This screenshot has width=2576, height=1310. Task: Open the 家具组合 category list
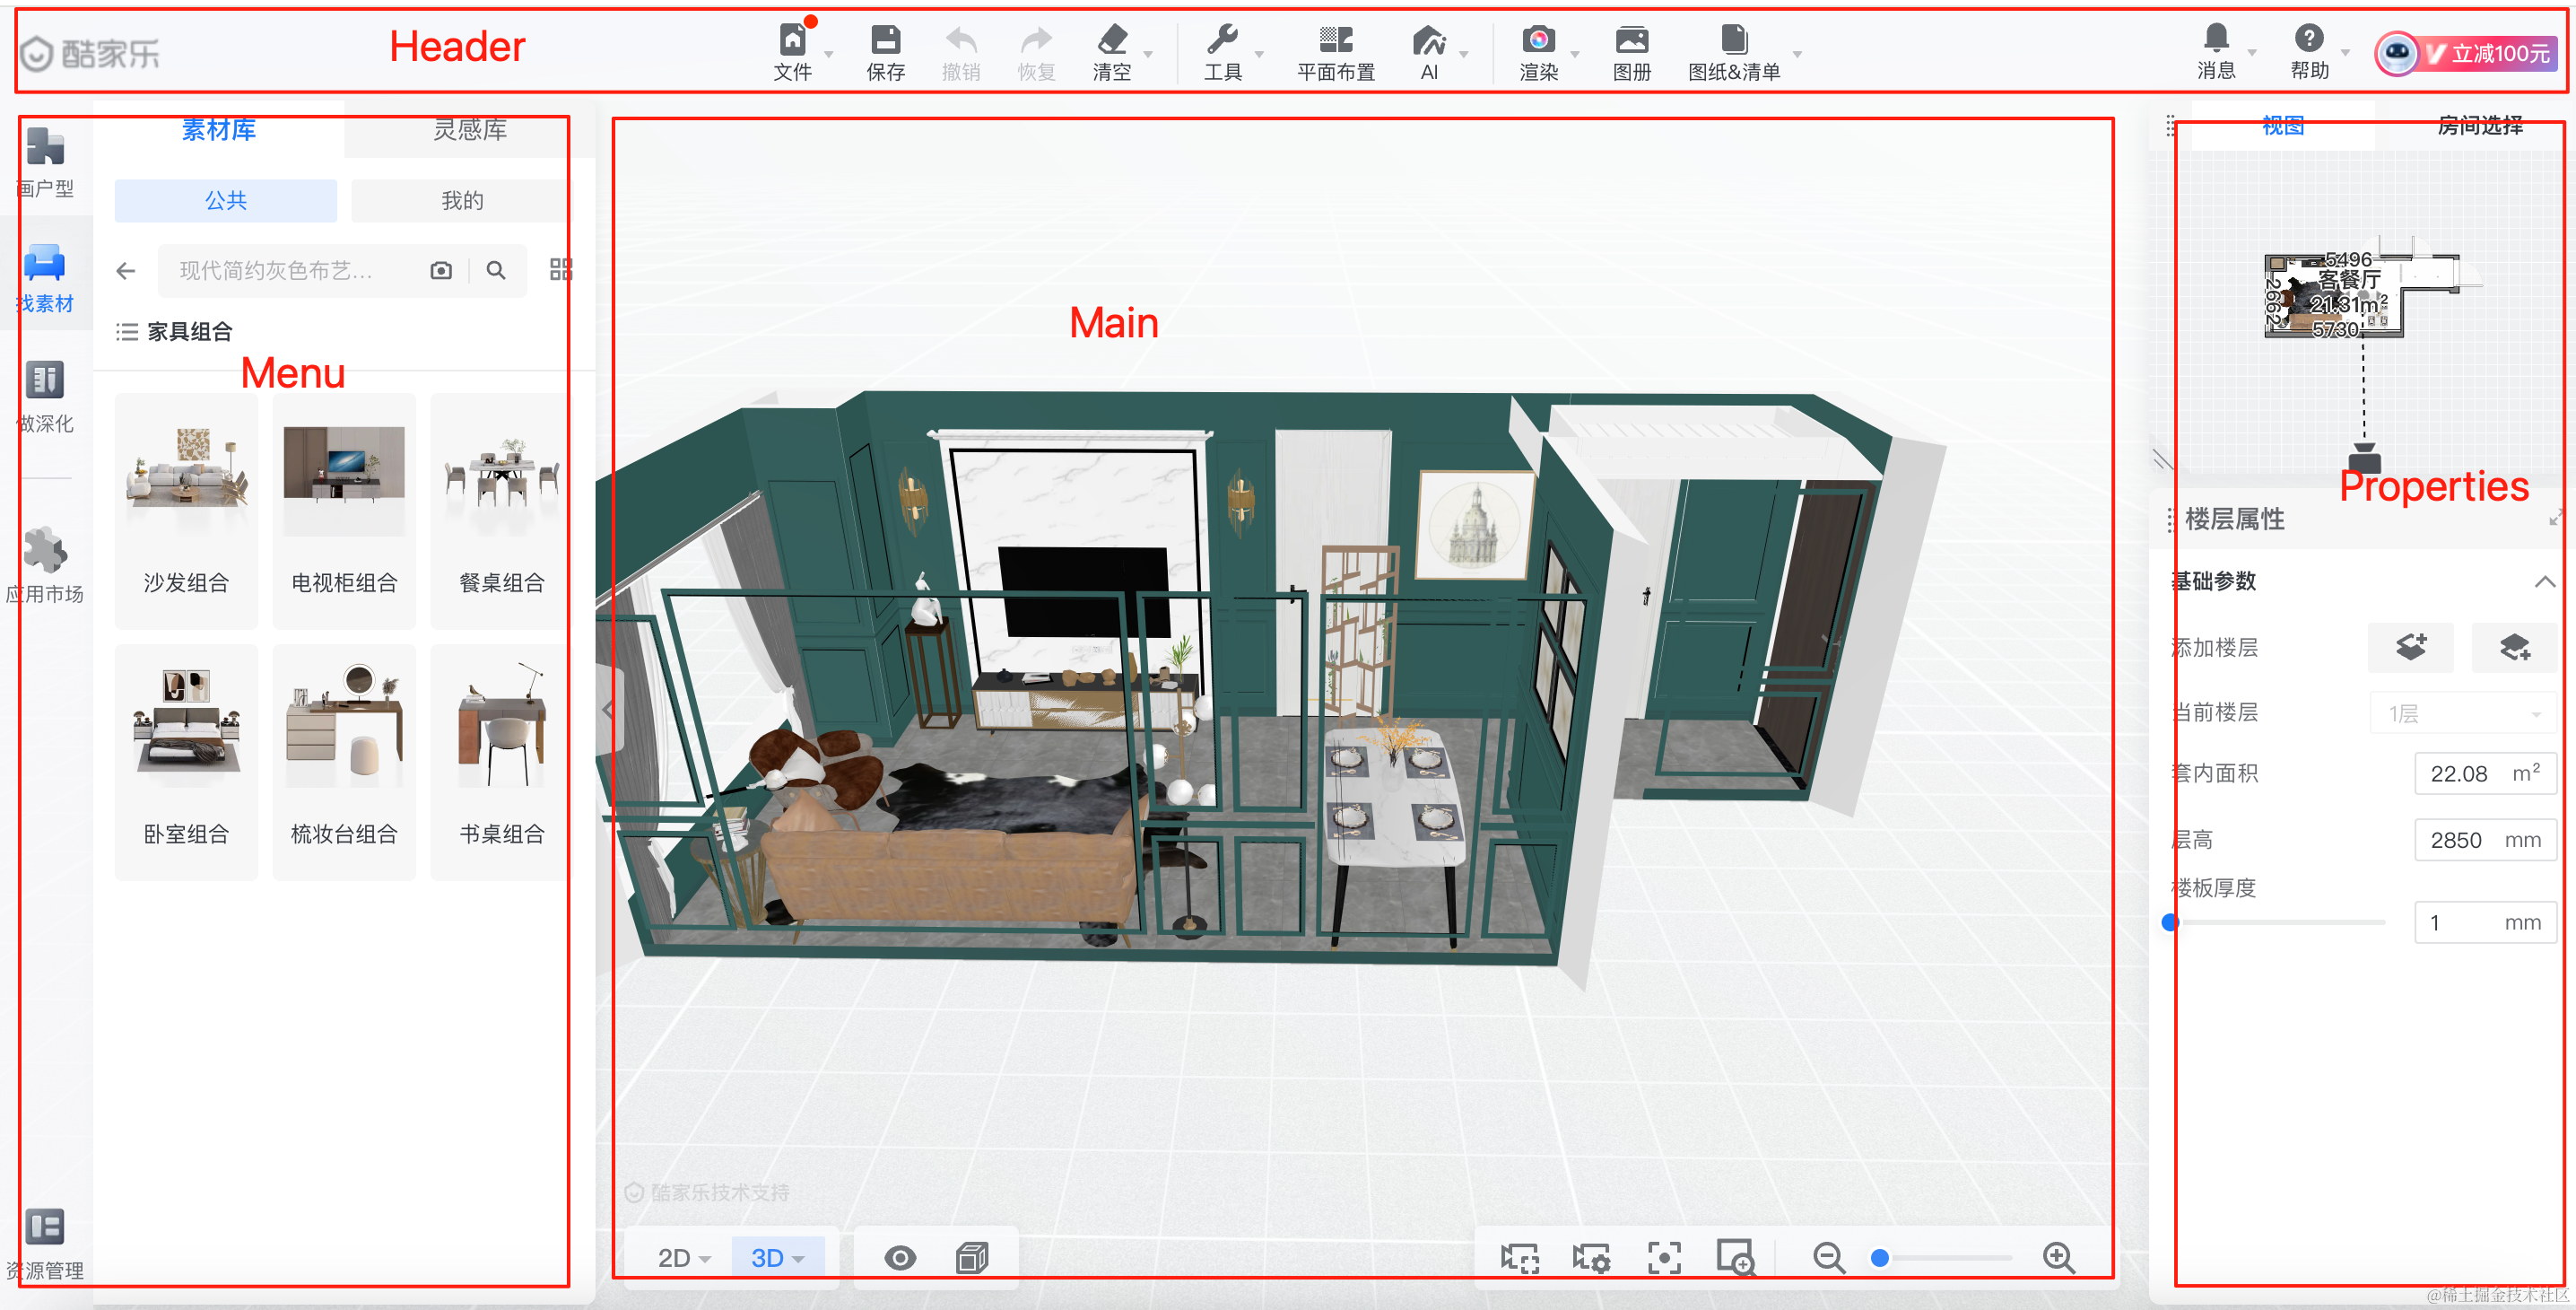(x=175, y=331)
